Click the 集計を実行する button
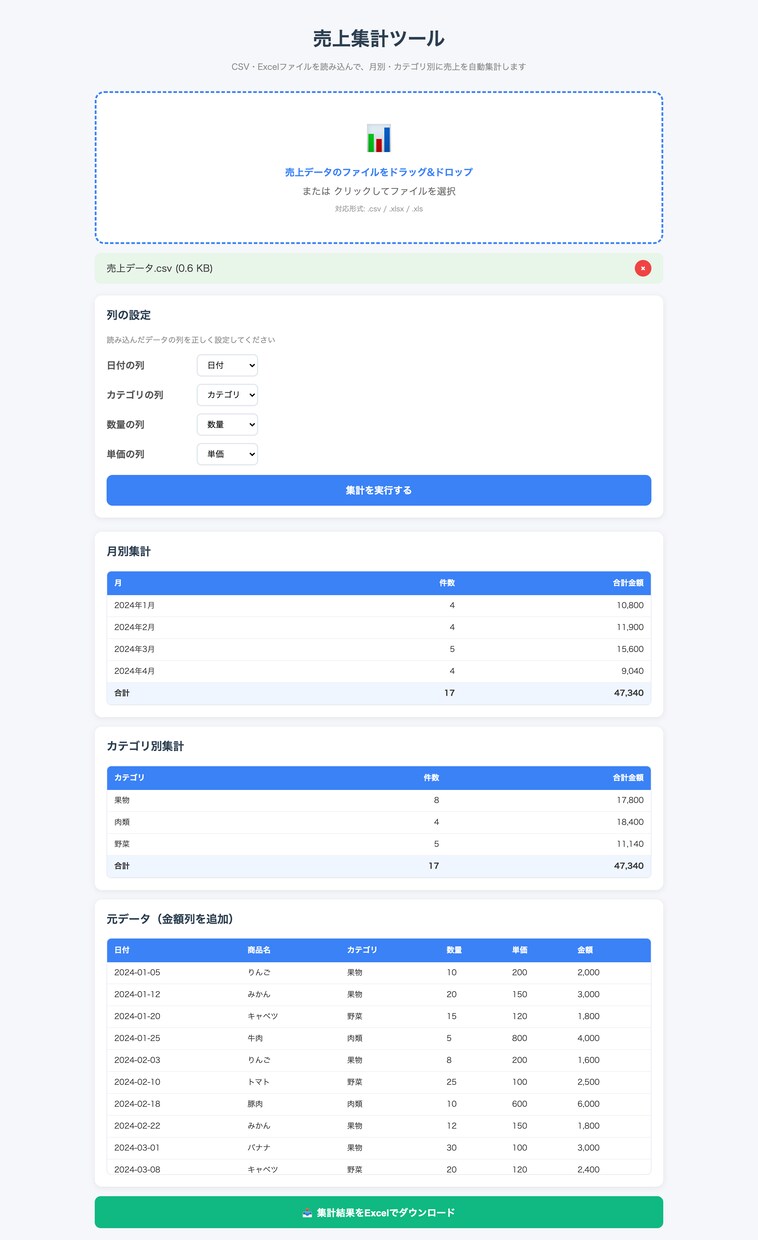Viewport: 758px width, 1240px height. 379,490
